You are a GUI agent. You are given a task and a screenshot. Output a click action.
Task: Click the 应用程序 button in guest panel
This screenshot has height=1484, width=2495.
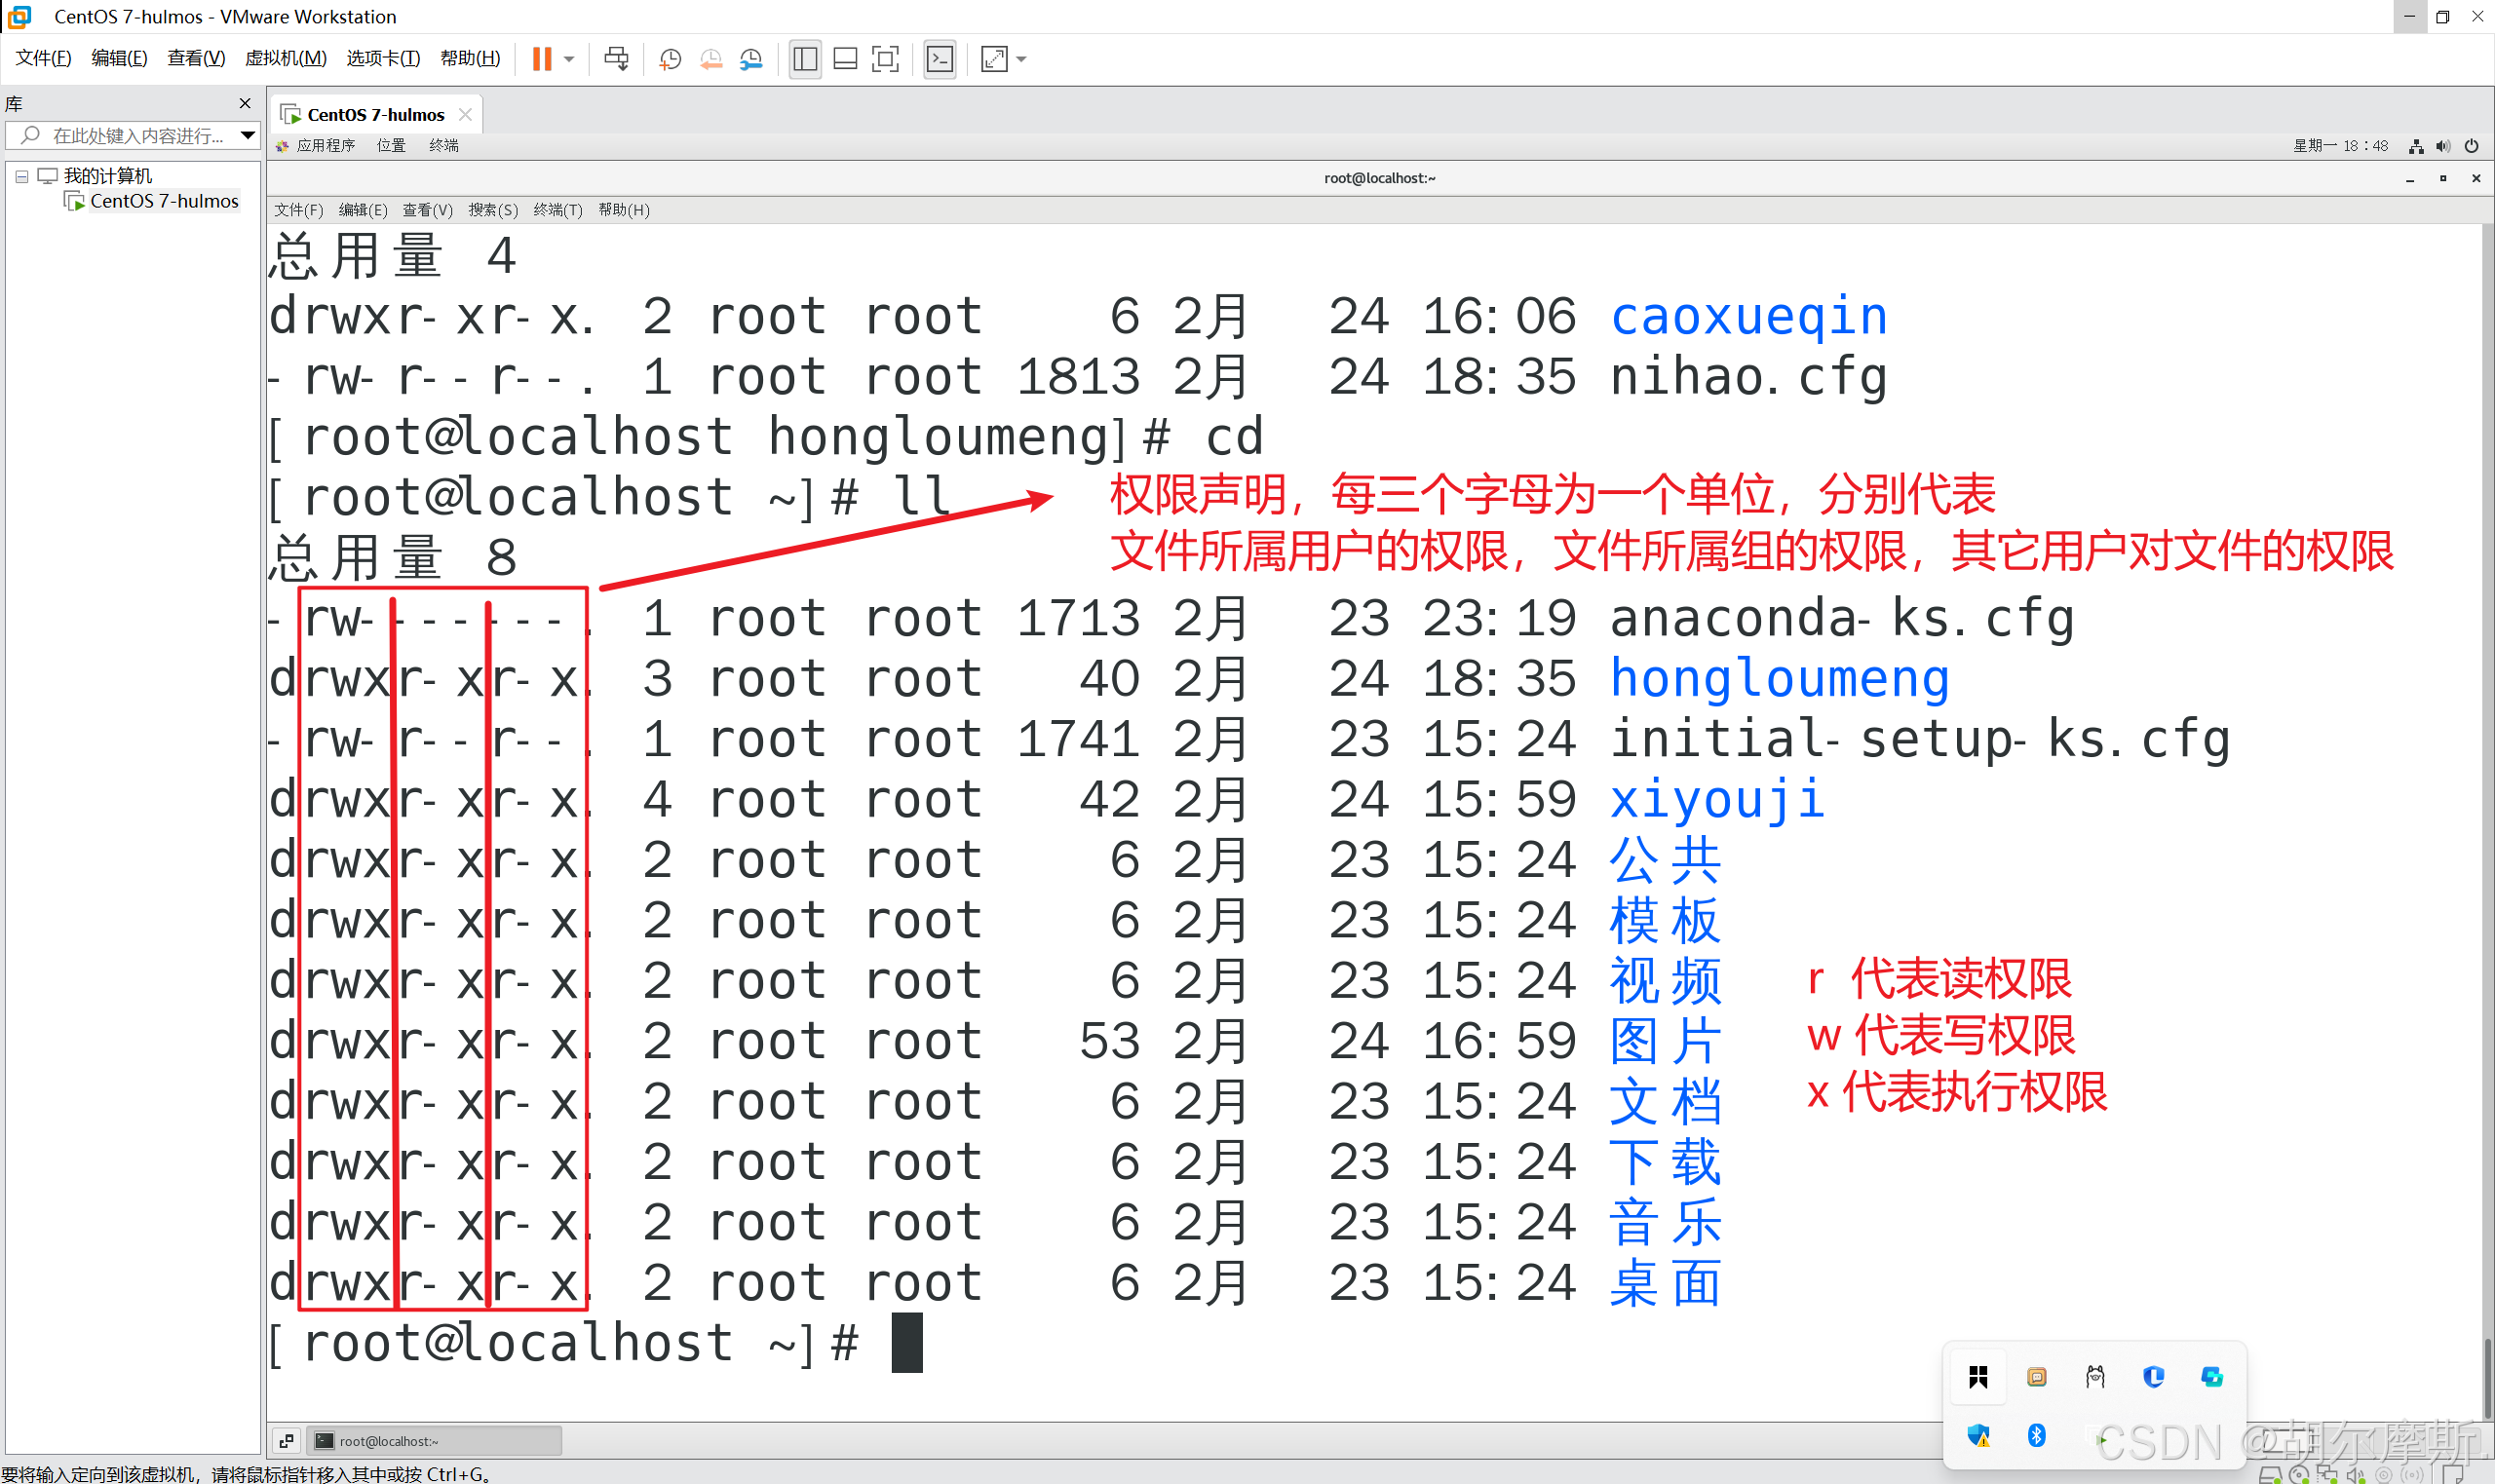[x=324, y=146]
